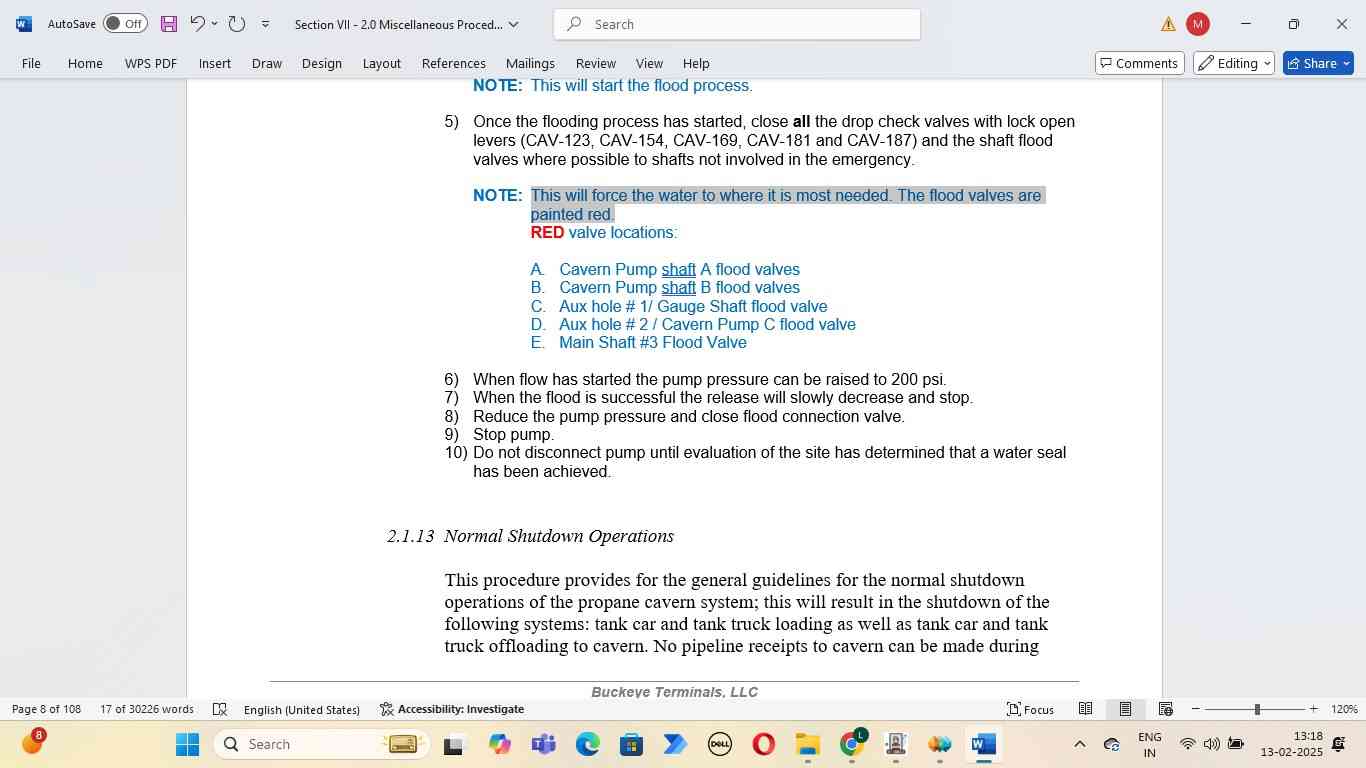Click the Word app icon in title bar
The width and height of the screenshot is (1366, 768).
[x=24, y=24]
